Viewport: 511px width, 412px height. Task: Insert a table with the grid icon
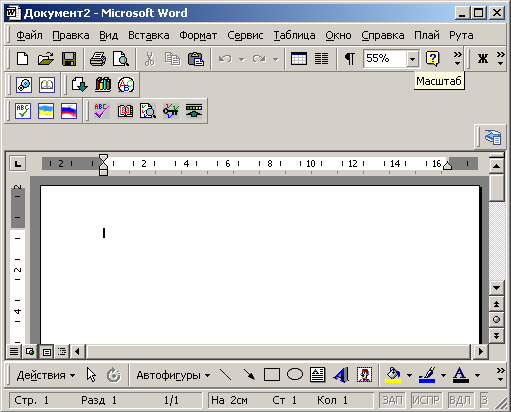[x=299, y=59]
